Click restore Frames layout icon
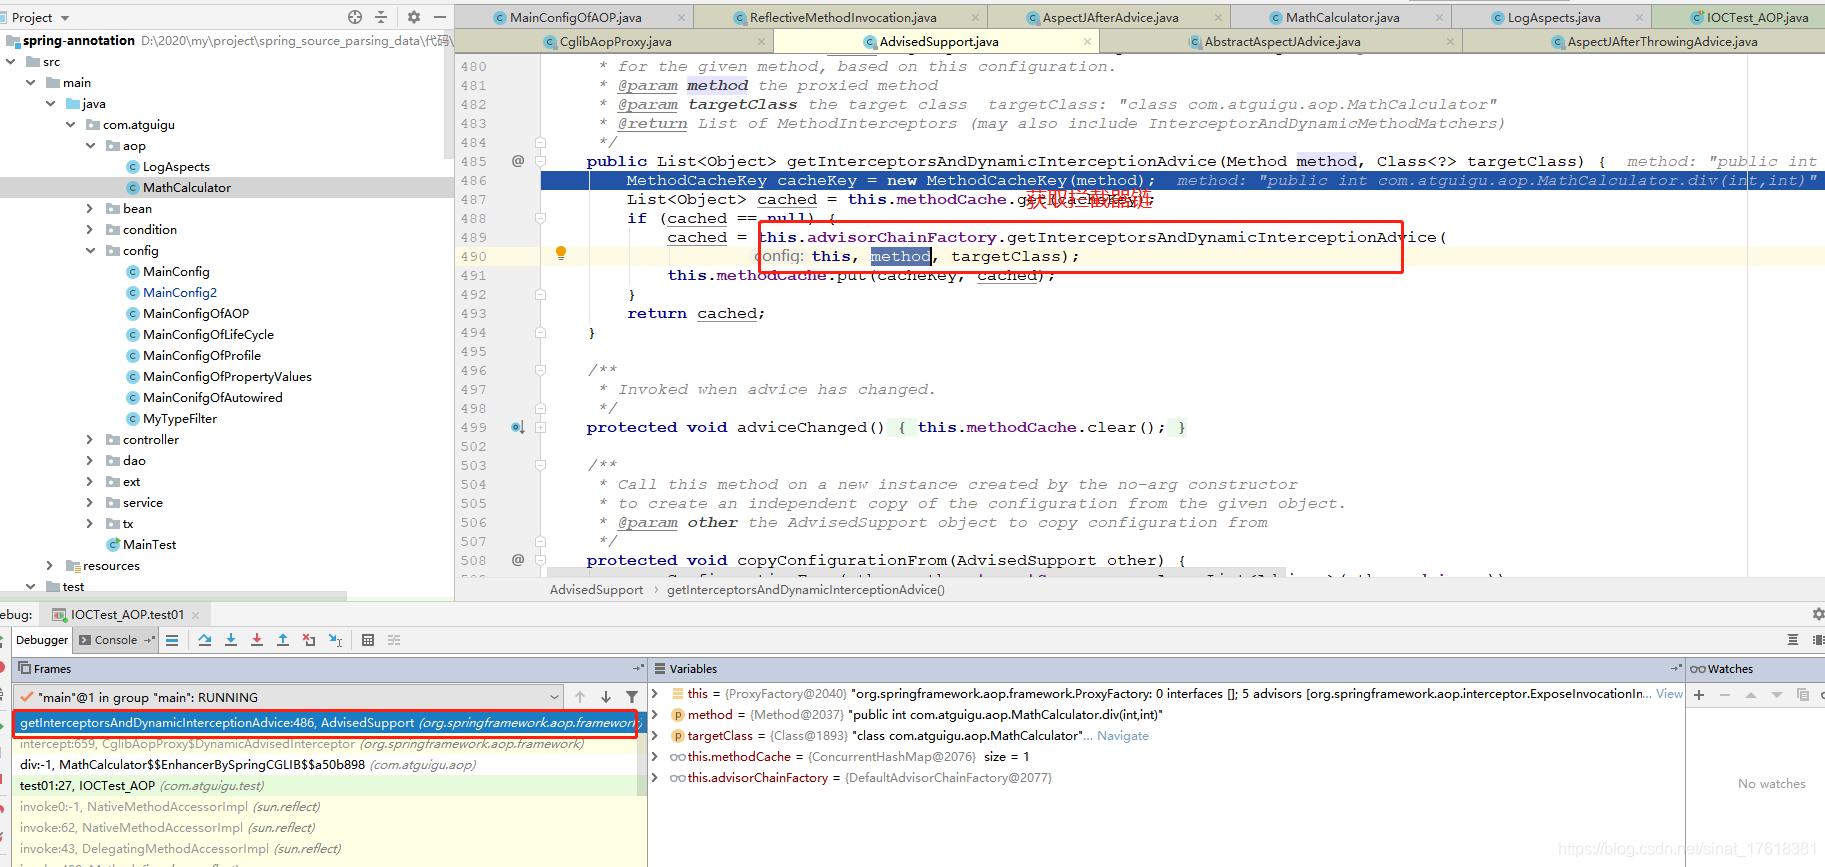The width and height of the screenshot is (1825, 867). (x=639, y=668)
